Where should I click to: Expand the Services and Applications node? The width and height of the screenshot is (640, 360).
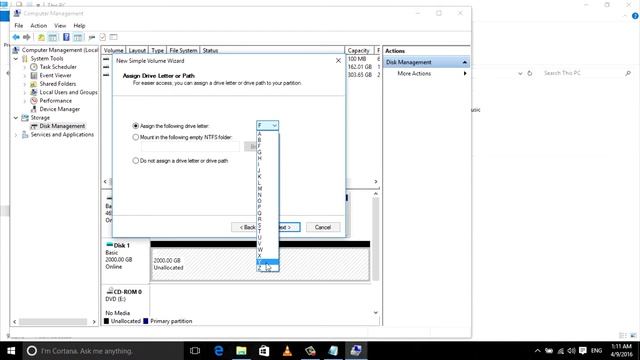[x=16, y=135]
